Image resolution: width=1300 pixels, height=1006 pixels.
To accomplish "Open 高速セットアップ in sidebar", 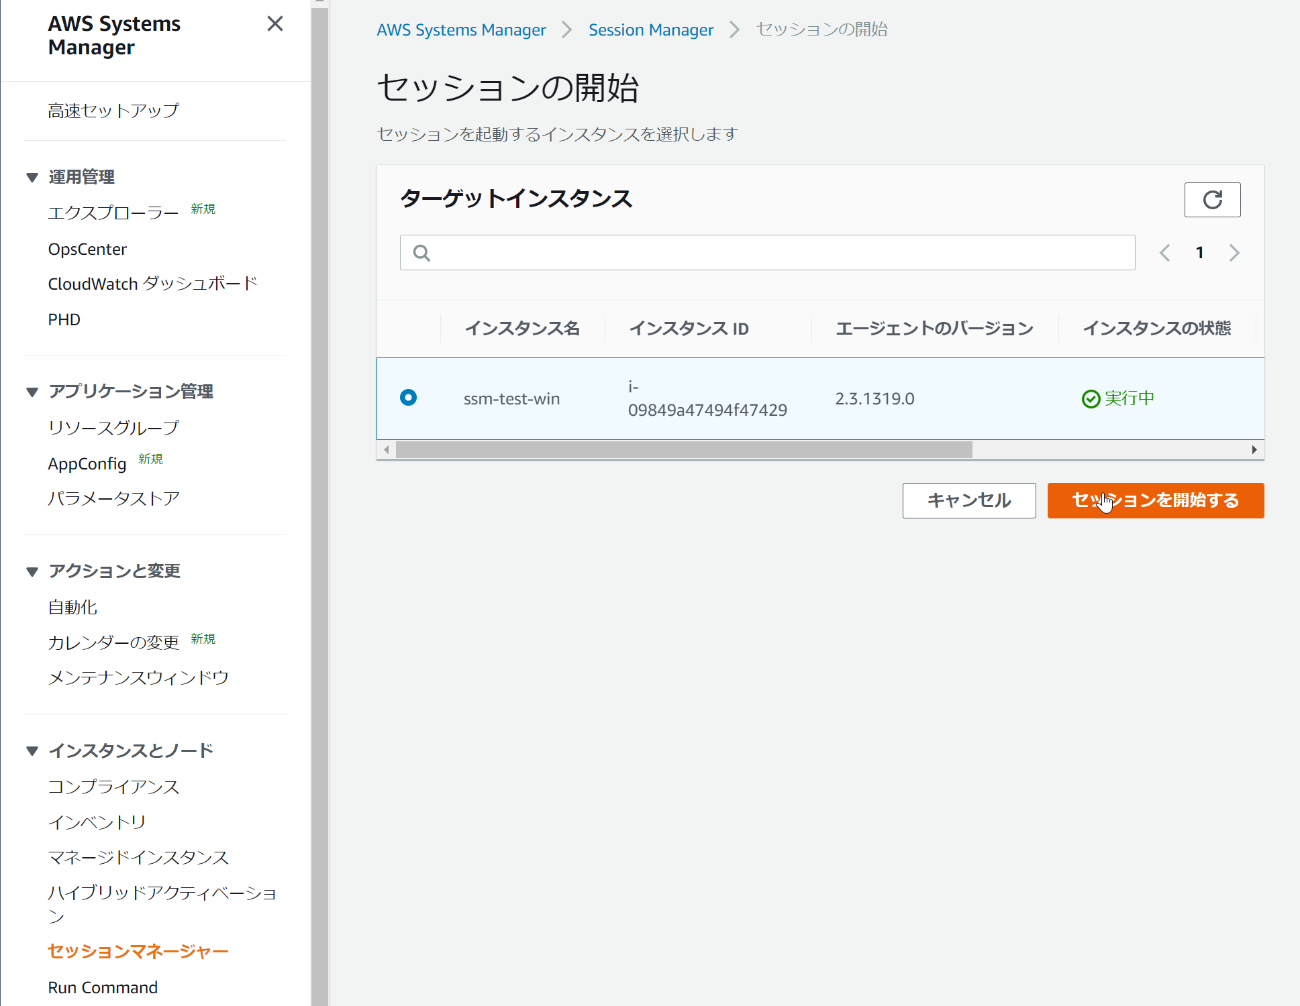I will point(113,111).
